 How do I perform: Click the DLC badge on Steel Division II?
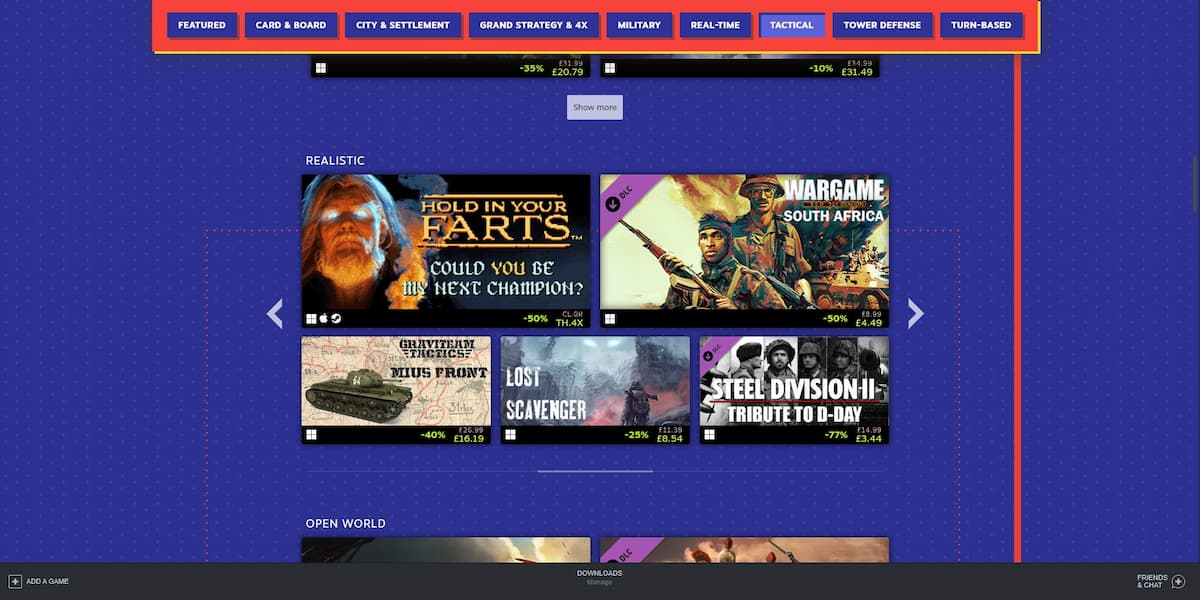click(714, 352)
